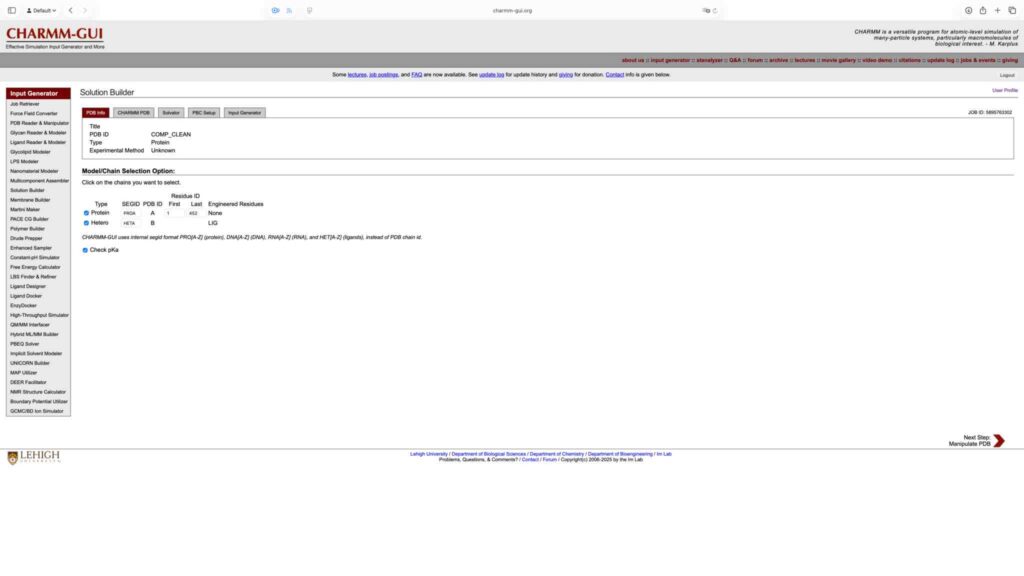
Task: Switch to the PBC Setup tab
Action: tap(204, 113)
